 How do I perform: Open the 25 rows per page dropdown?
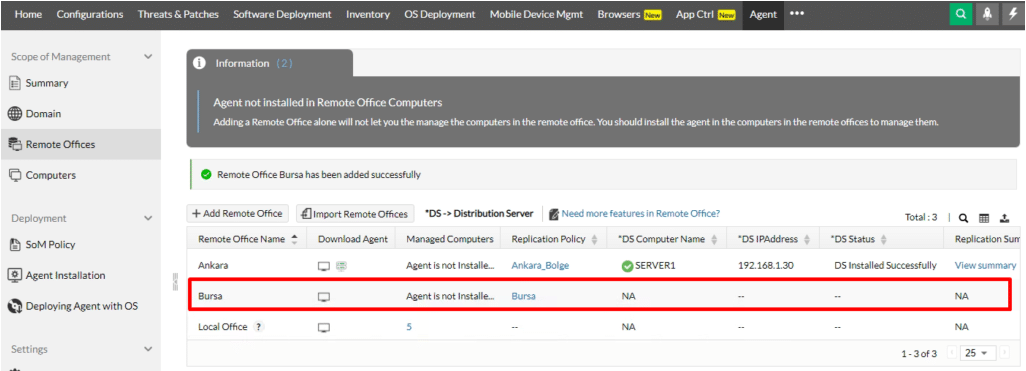click(x=977, y=353)
